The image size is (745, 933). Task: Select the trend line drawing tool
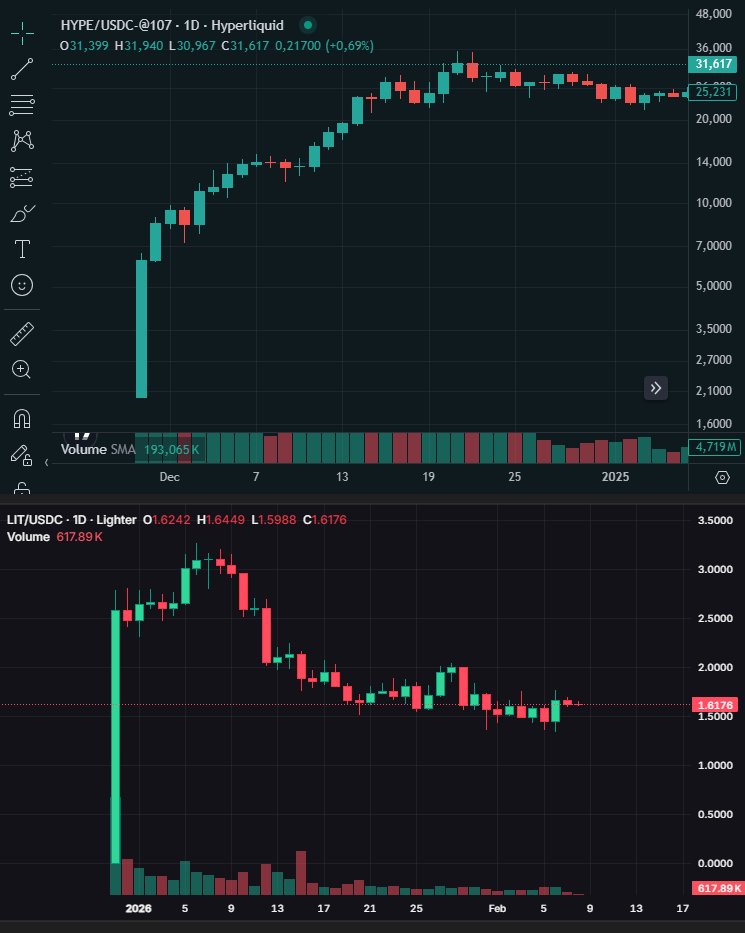(x=22, y=69)
